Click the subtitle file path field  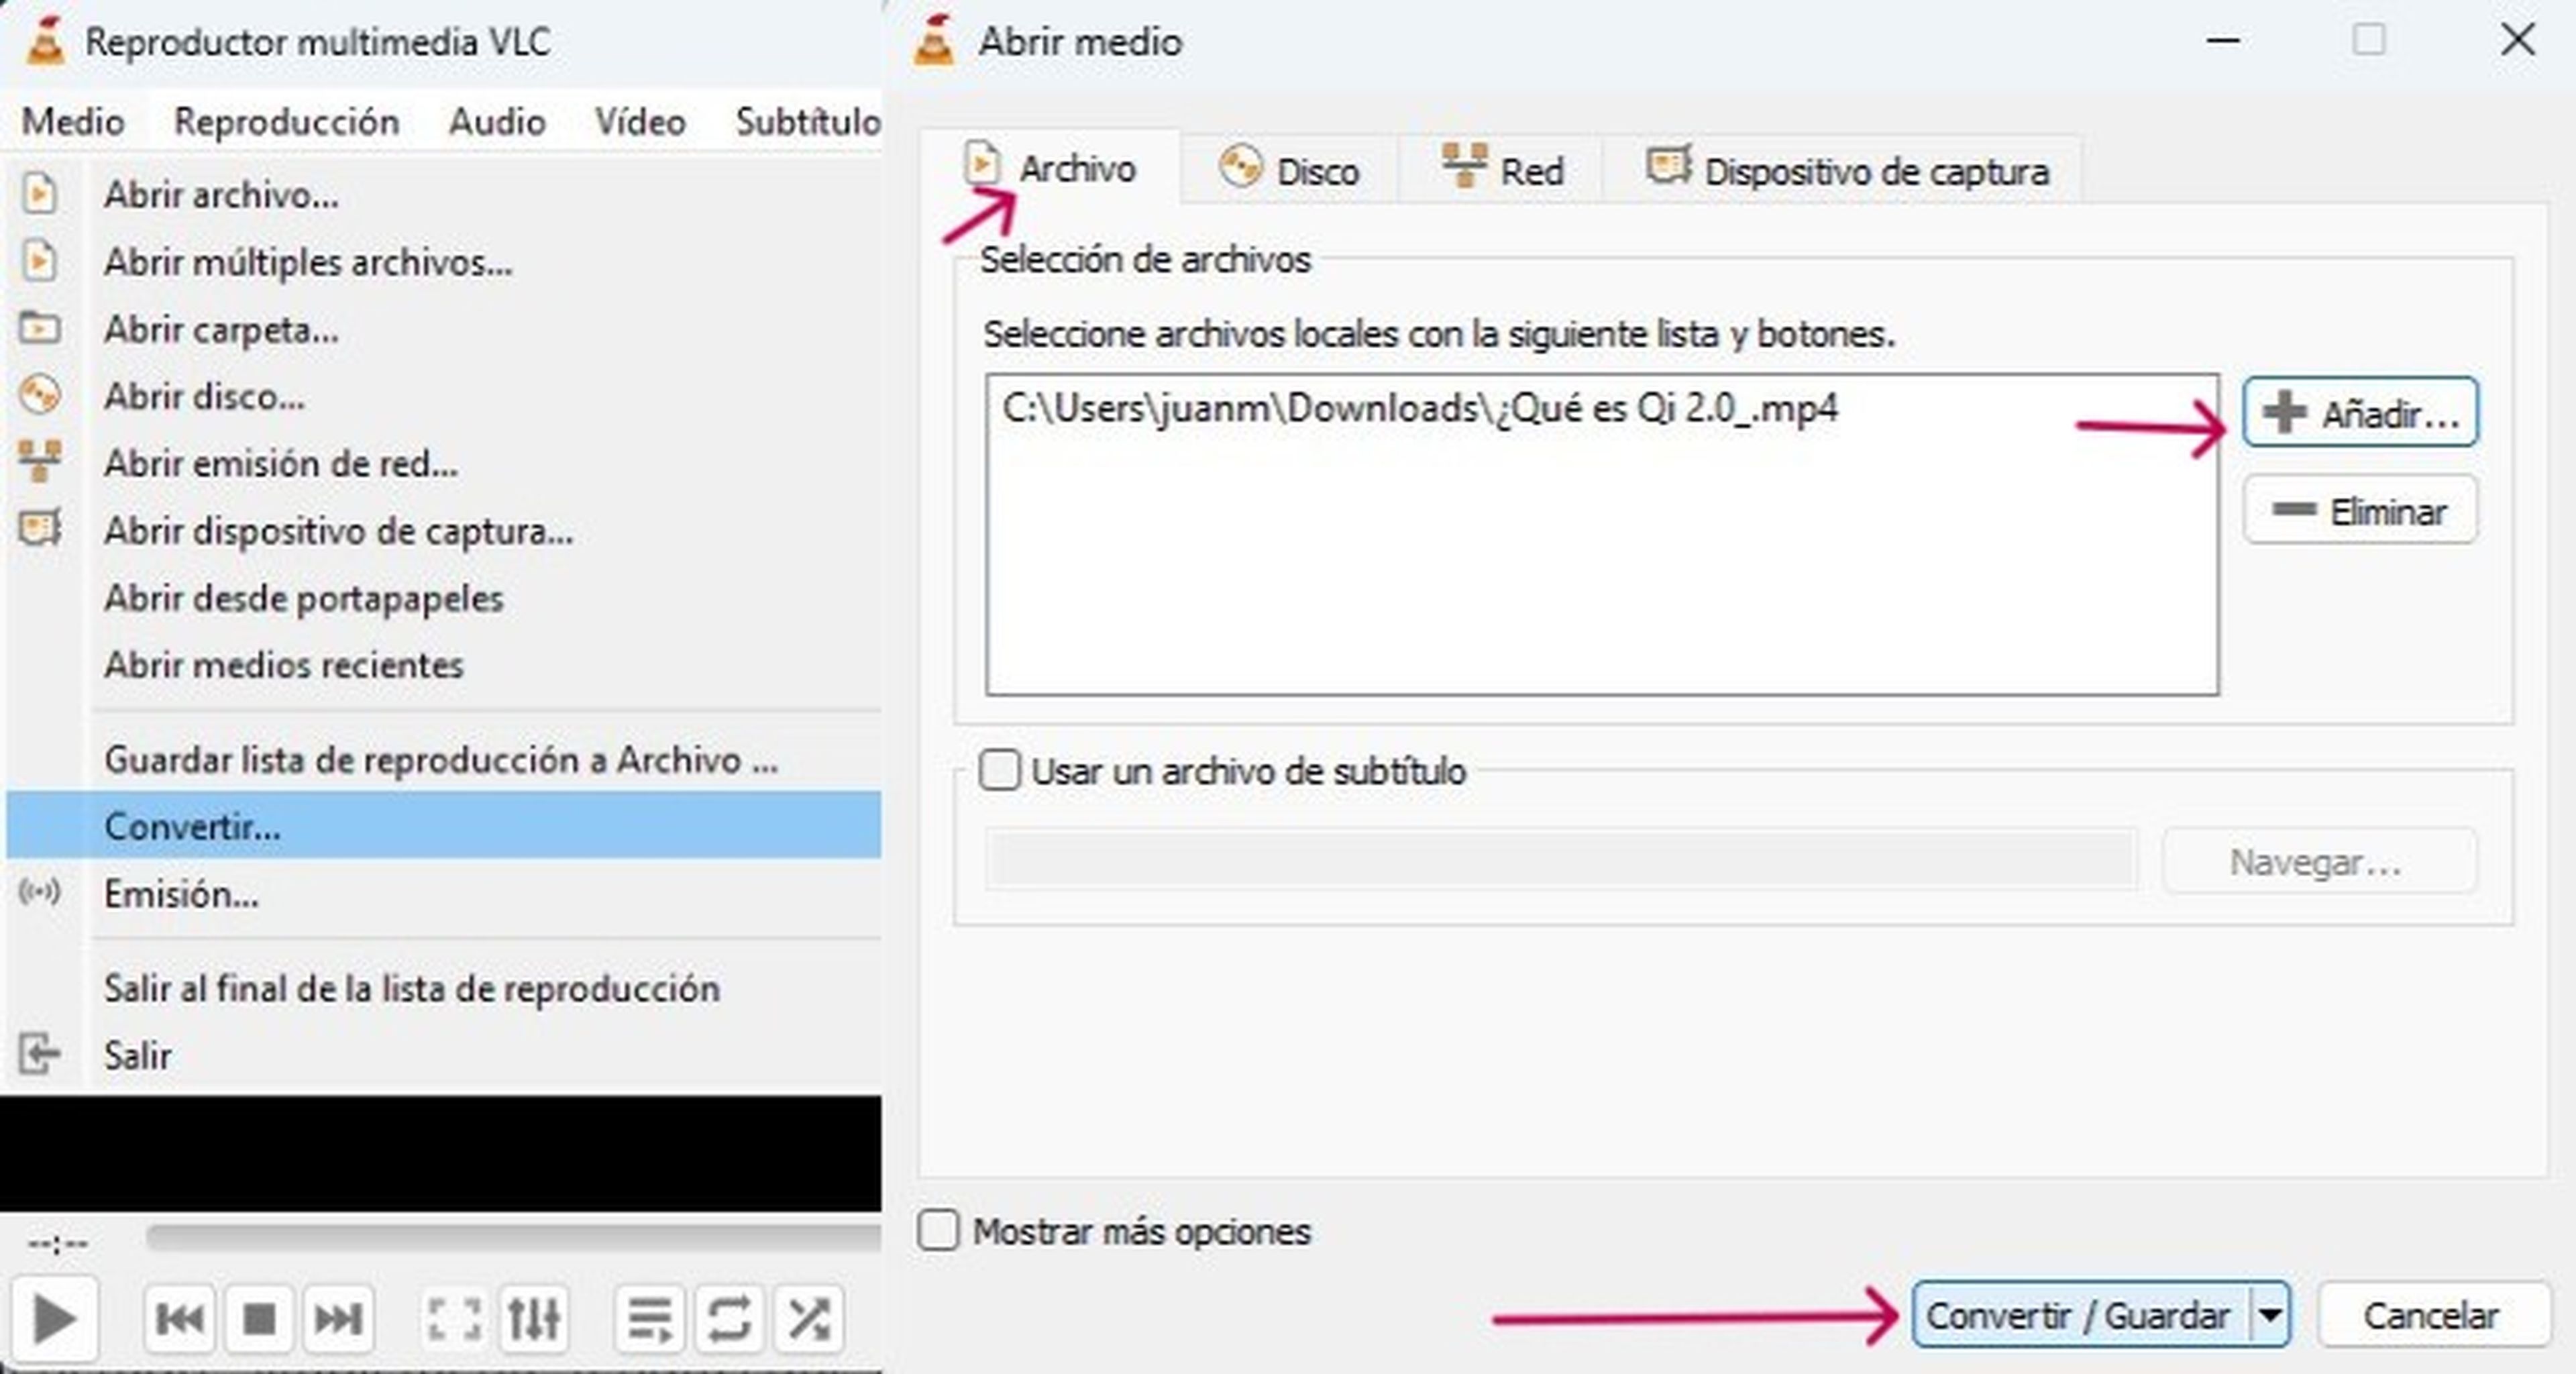tap(1561, 859)
